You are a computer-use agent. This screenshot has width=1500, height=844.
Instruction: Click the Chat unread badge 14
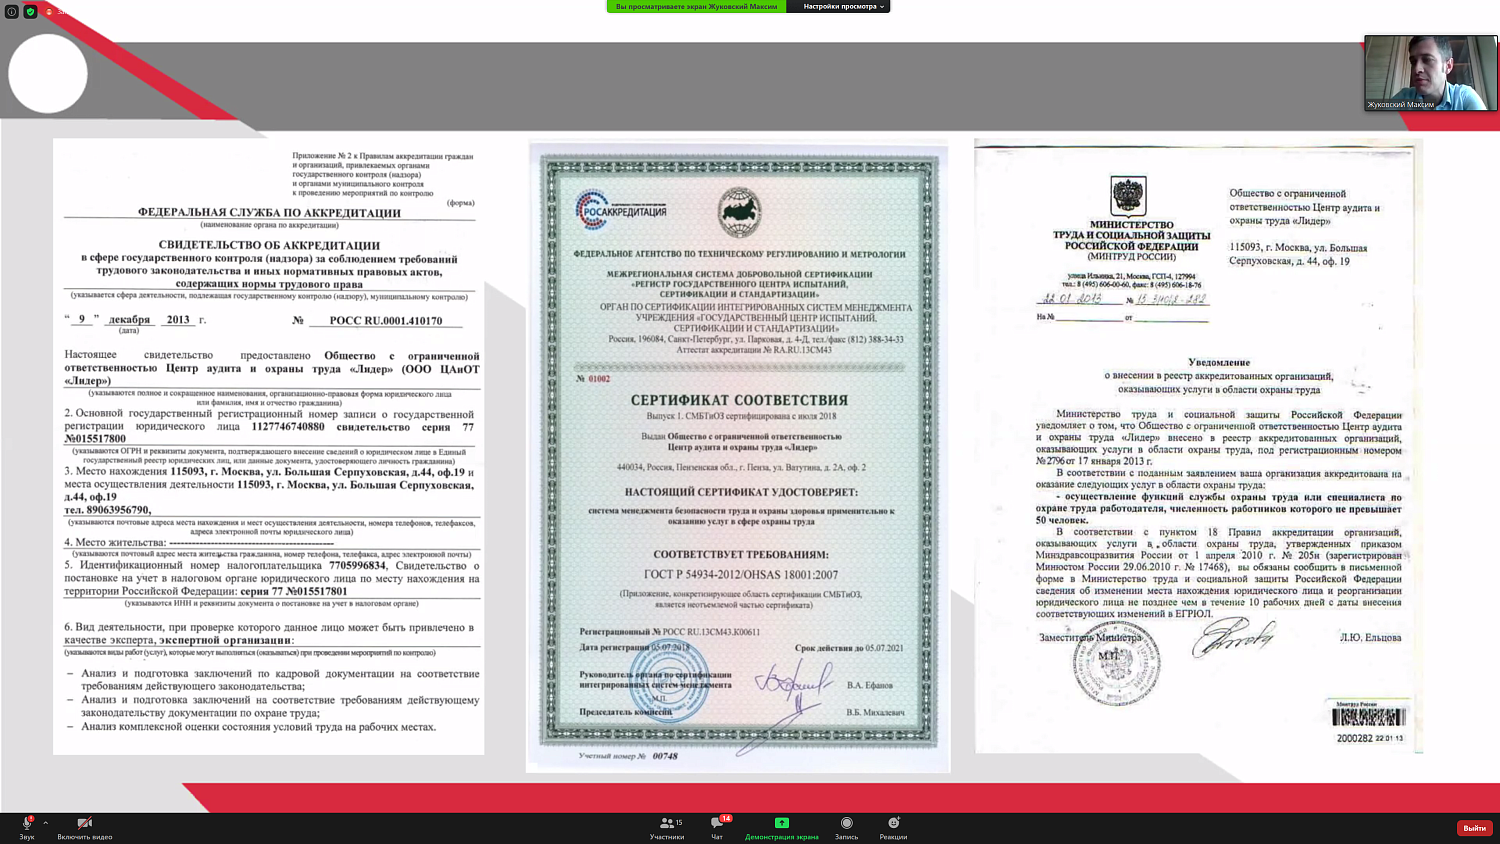(x=726, y=818)
